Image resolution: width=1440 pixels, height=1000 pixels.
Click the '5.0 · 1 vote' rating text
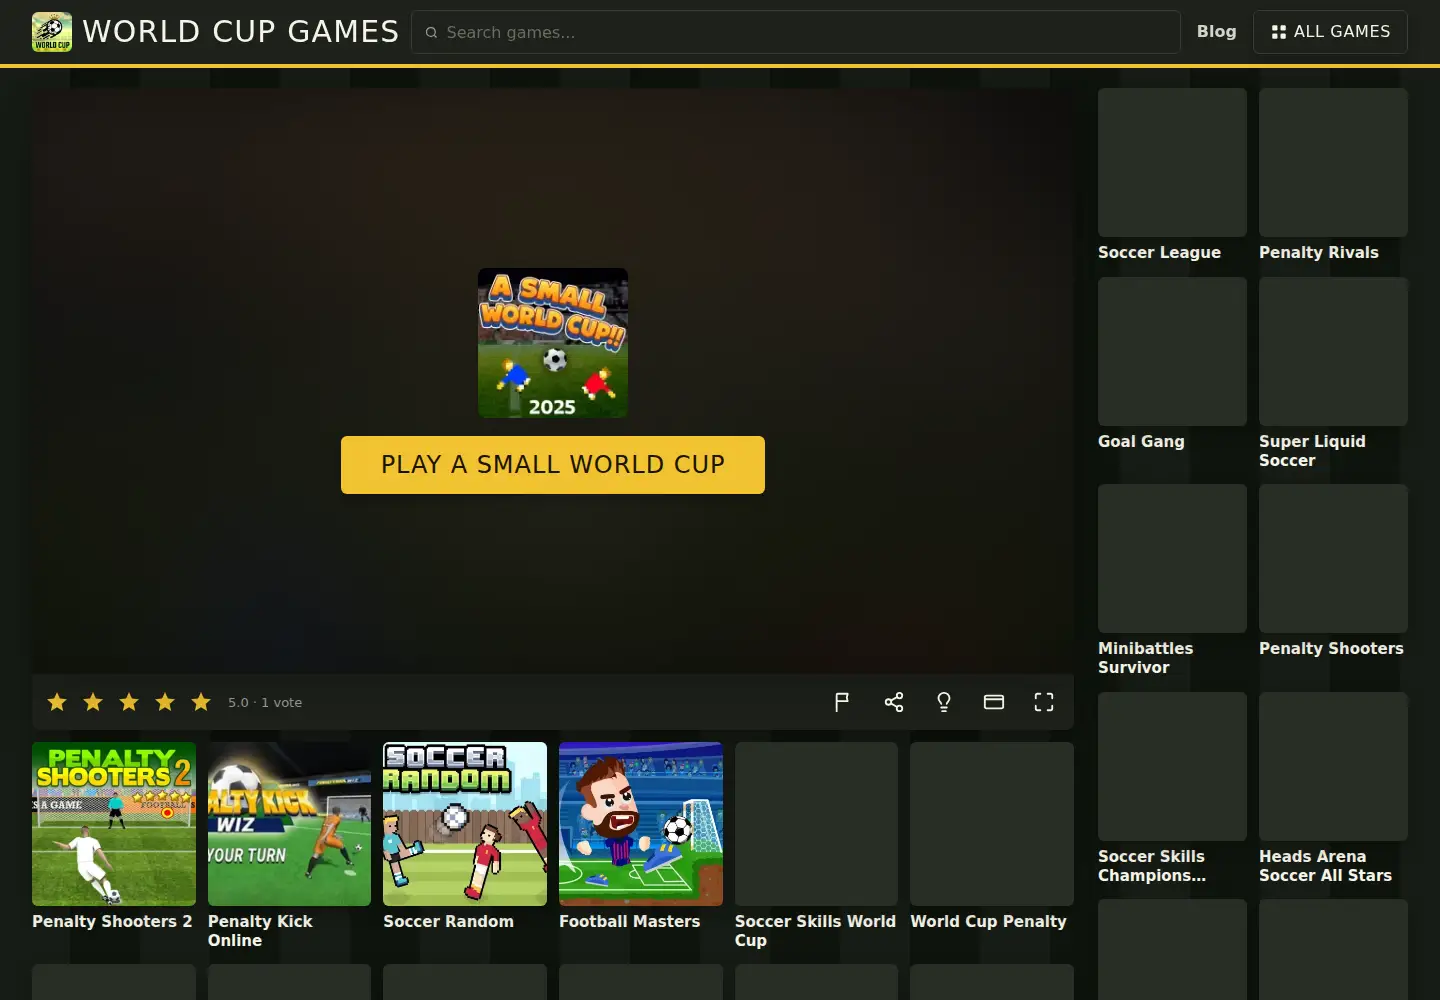click(265, 703)
